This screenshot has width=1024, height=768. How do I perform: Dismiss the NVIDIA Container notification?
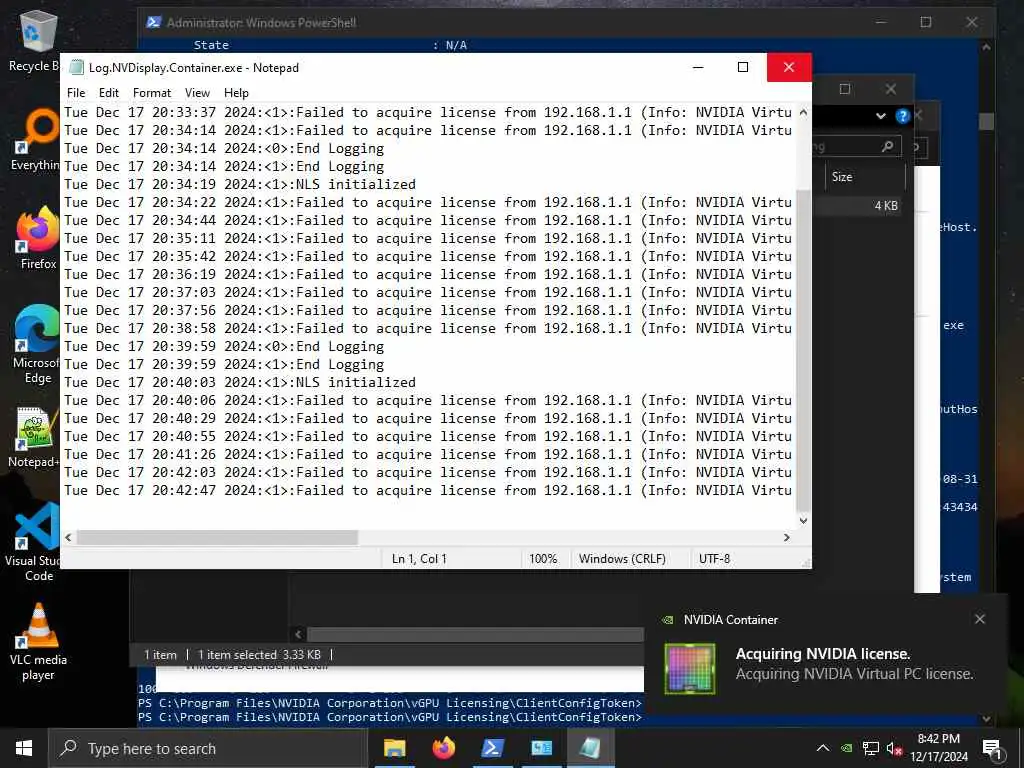(x=980, y=619)
